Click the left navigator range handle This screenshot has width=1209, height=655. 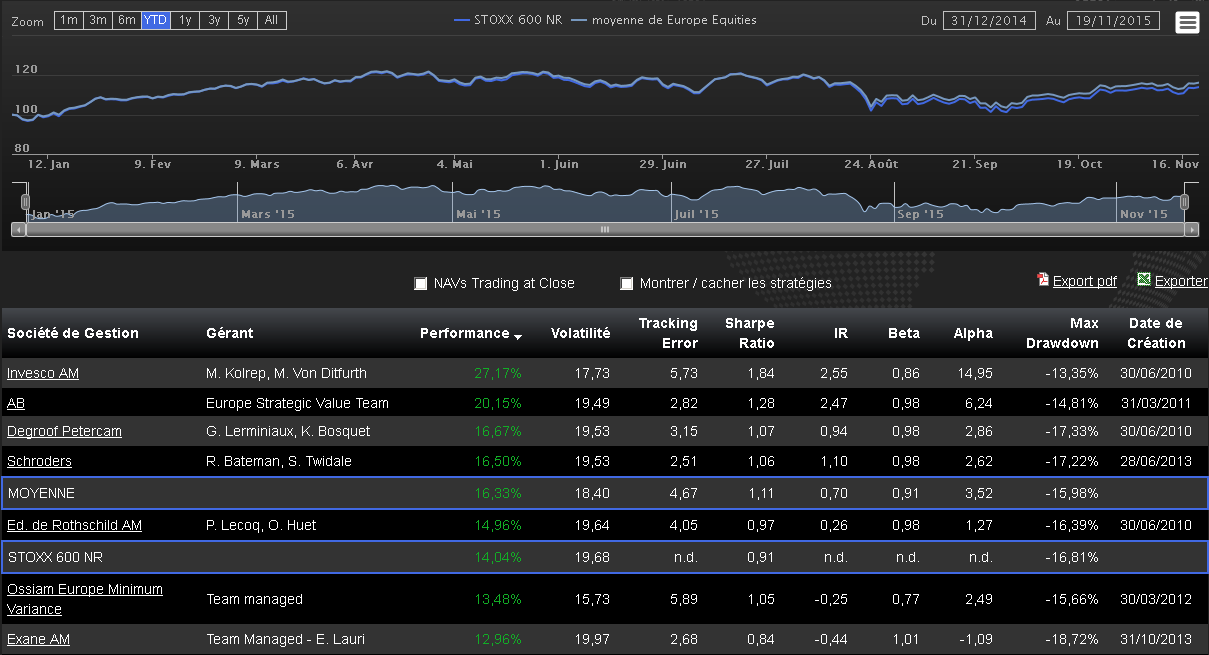tap(27, 202)
